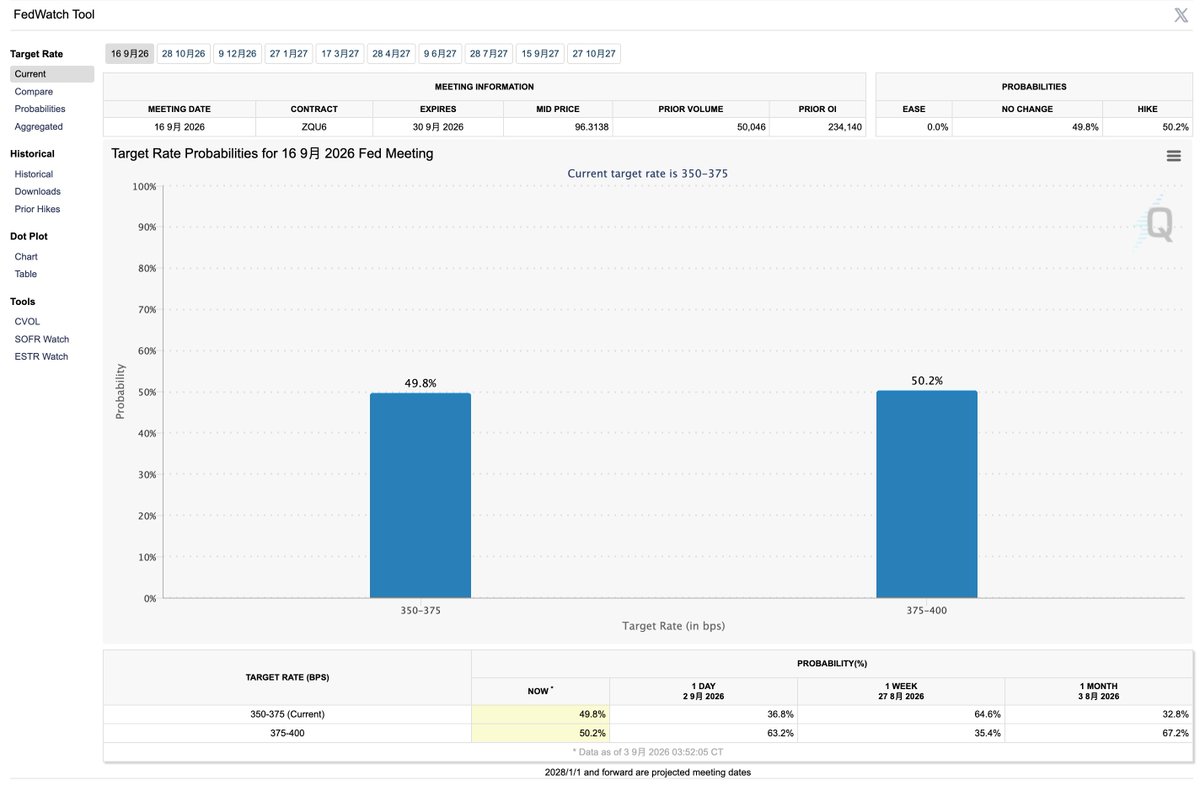
Task: Click the 1 DAY value 63.2%
Action: [x=780, y=733]
